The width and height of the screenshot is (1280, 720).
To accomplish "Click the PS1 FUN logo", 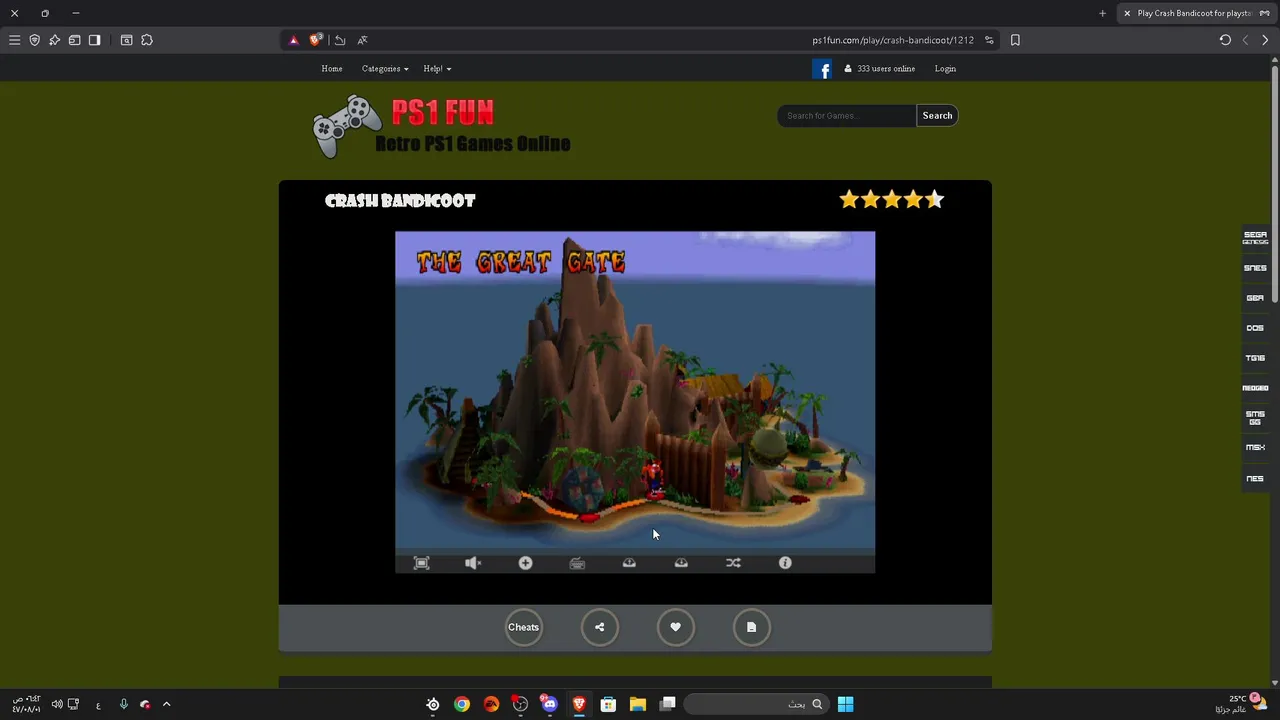I will click(x=441, y=126).
